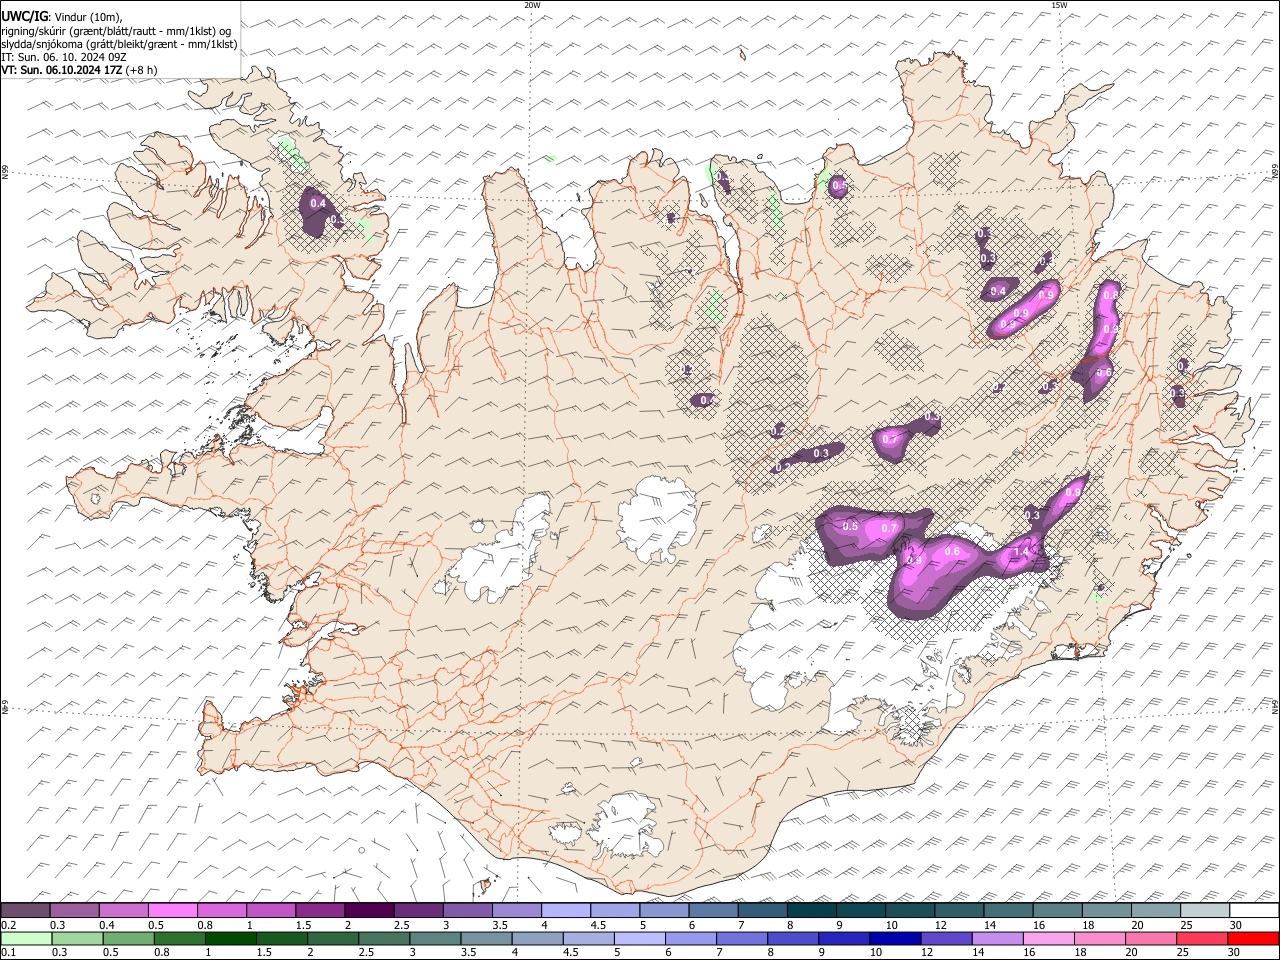Click the '30' label in the bottom legend row
Image resolution: width=1280 pixels, height=960 pixels.
tap(1235, 953)
